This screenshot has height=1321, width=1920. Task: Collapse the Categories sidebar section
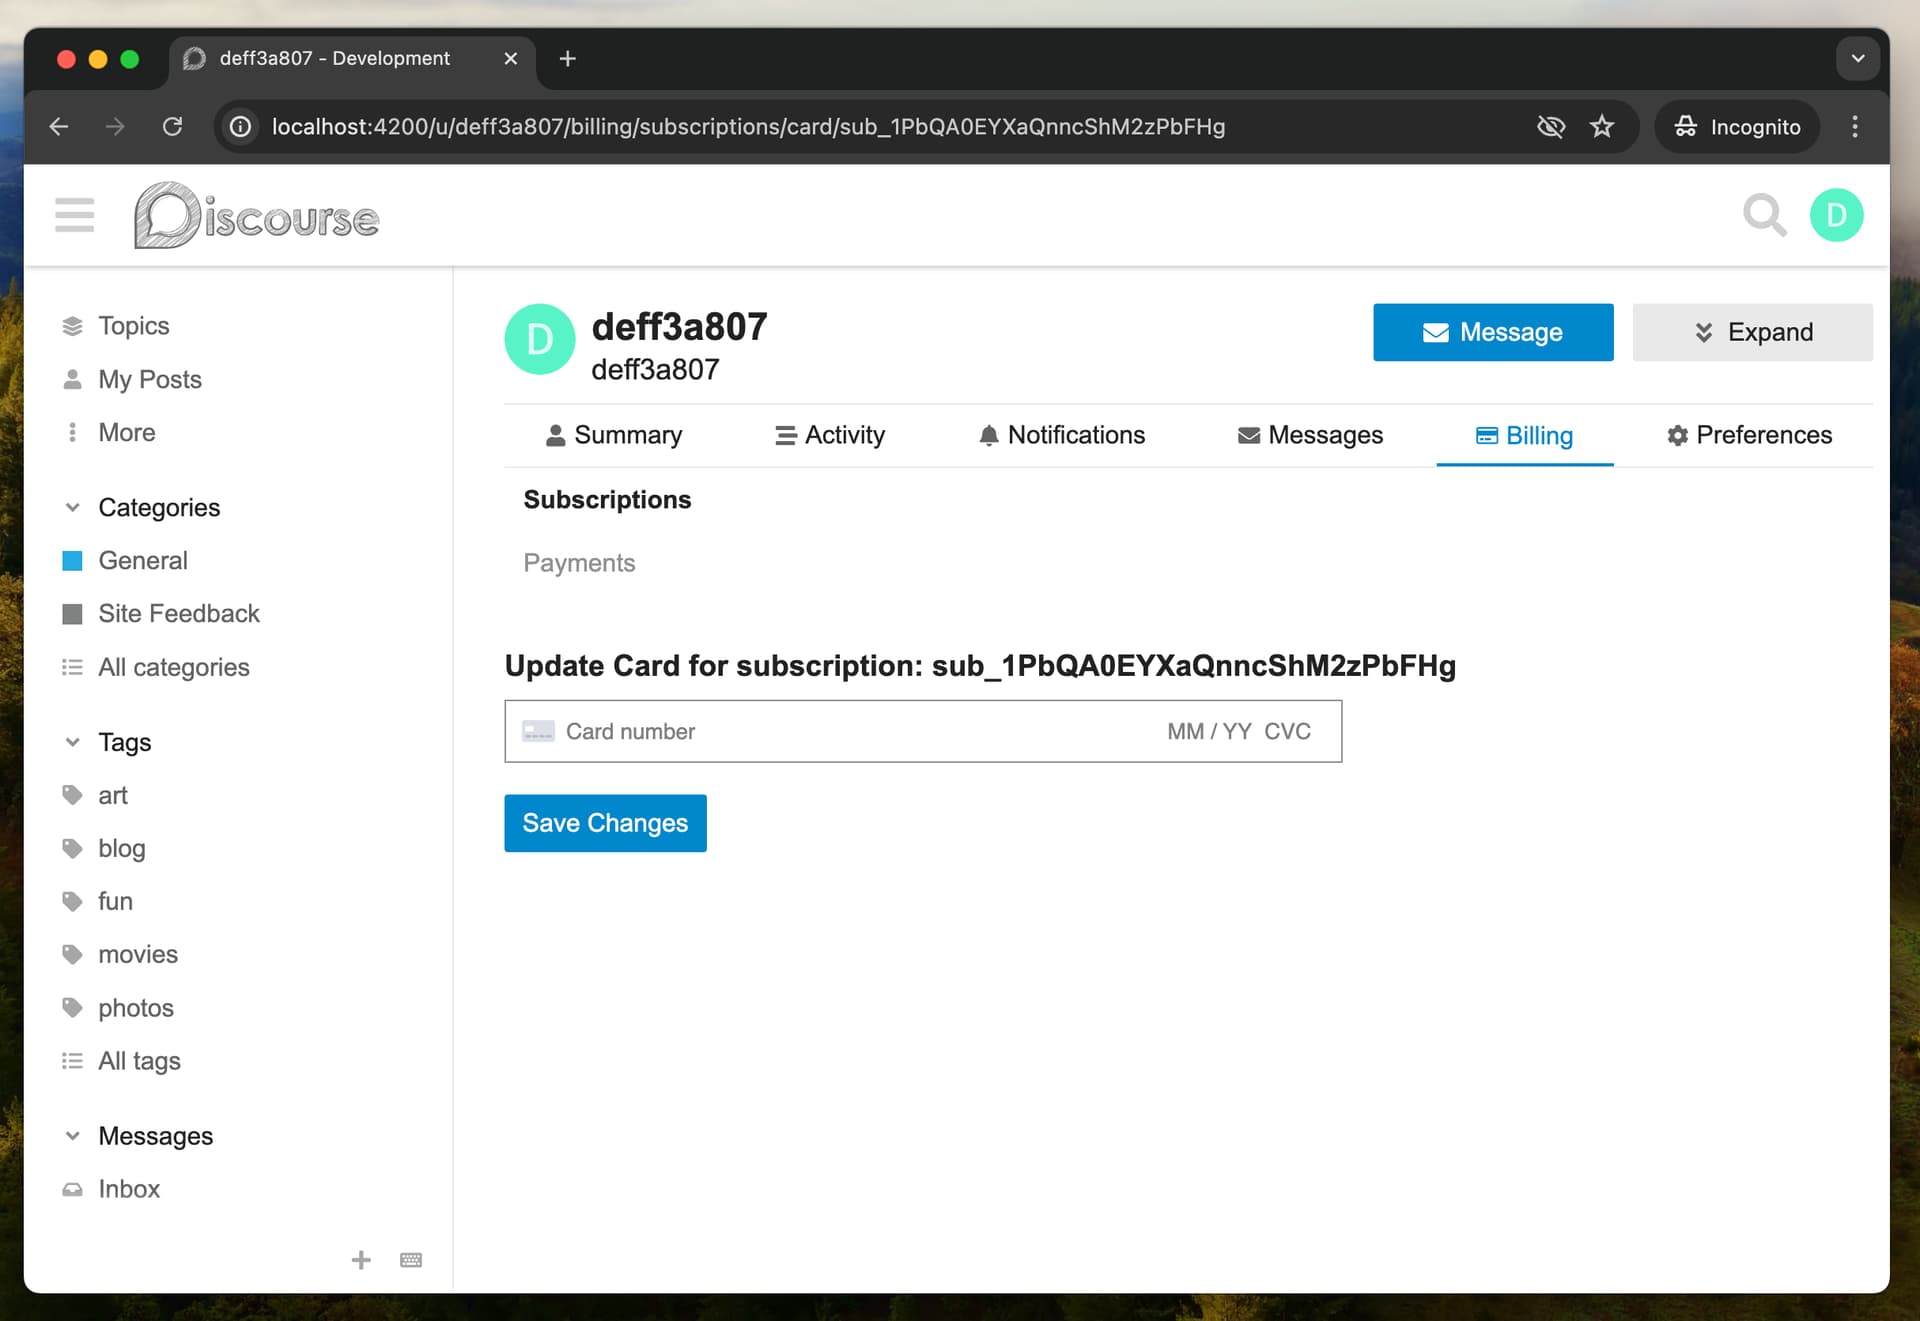(73, 508)
